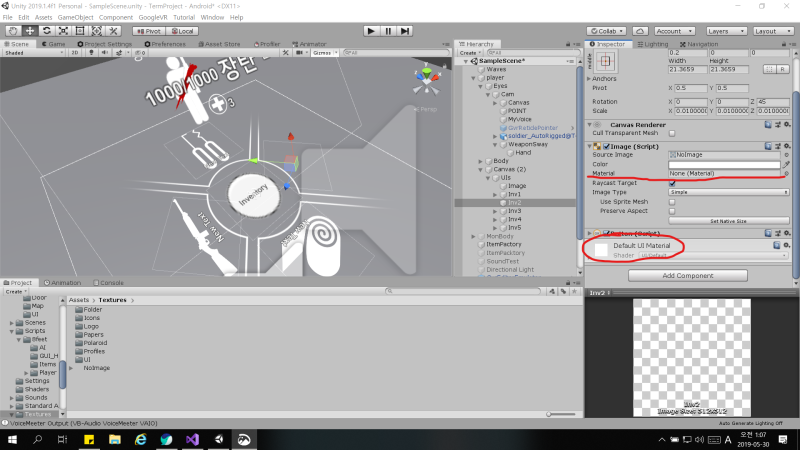The width and height of the screenshot is (800, 450).
Task: Expand Inv1 in the Hierarchy
Action: 495,194
